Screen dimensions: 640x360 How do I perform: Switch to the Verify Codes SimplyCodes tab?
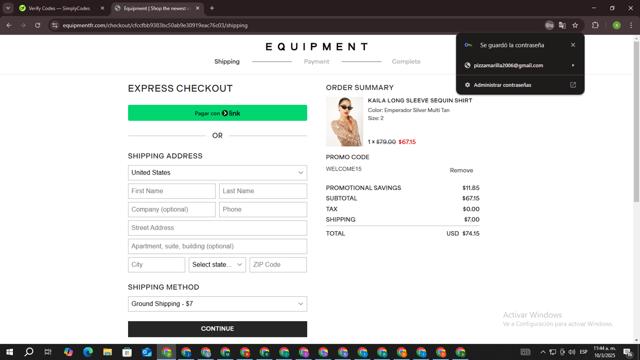[59, 8]
